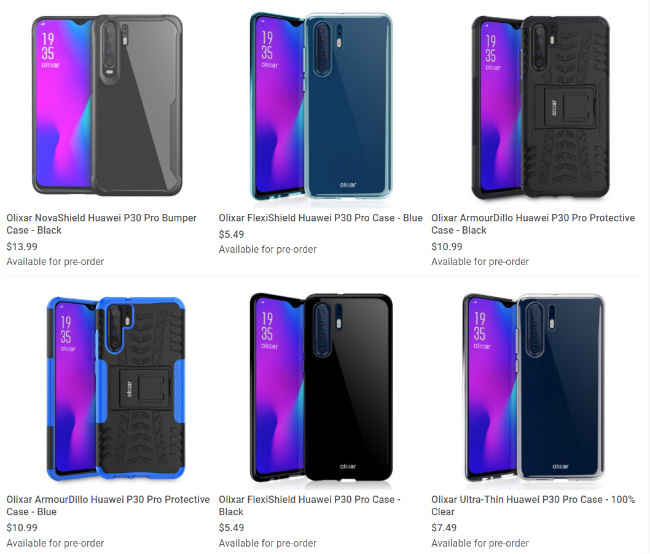Select the $10.99 price of blue ArmourDillo case

click(22, 527)
